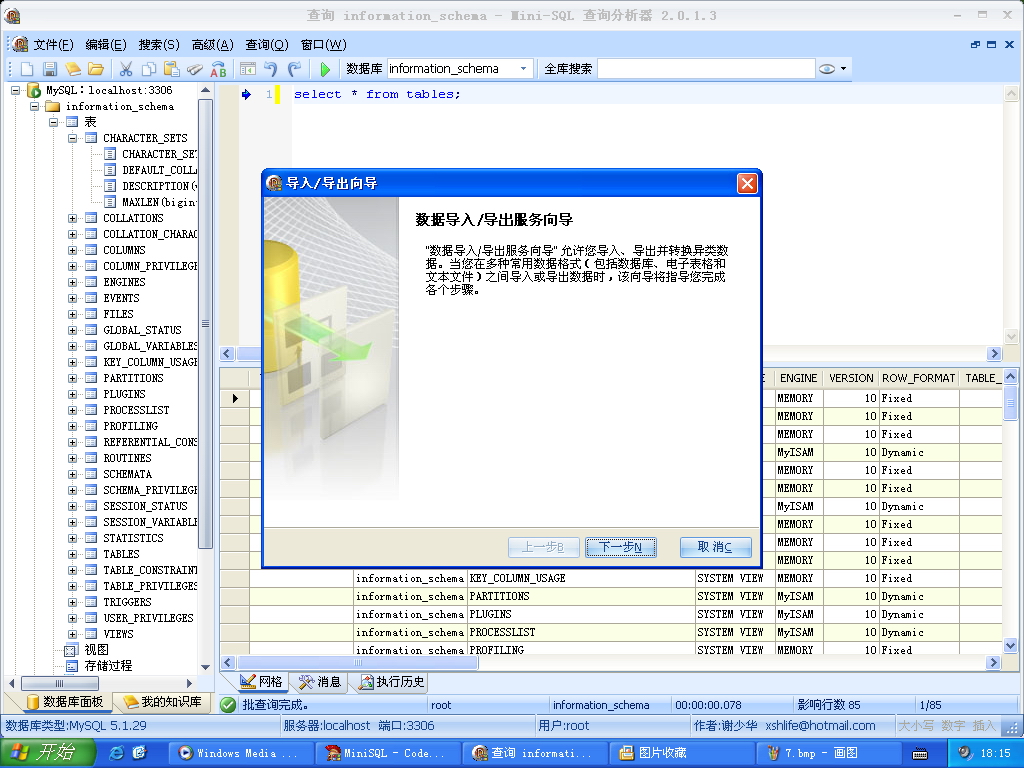Open 图片收藏 taskbar item
1024x768 pixels.
(680, 753)
